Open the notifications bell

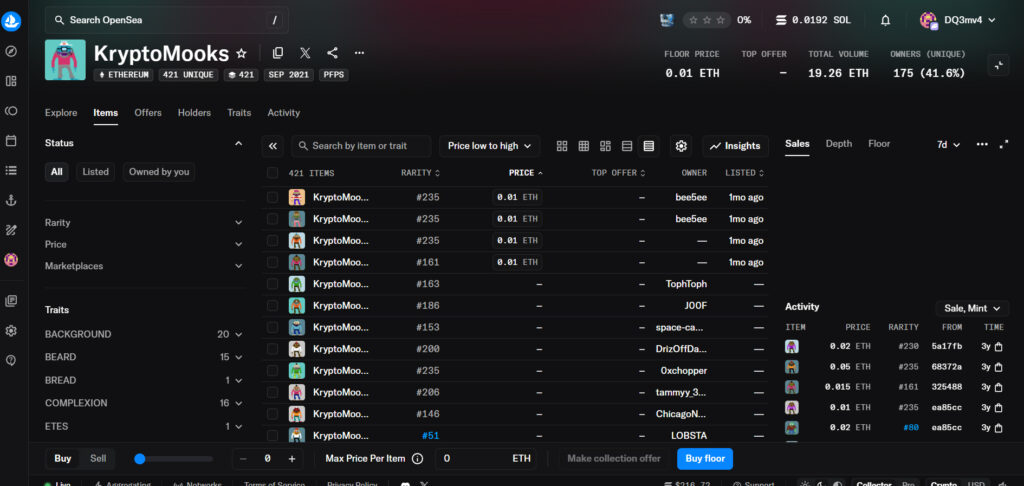point(885,20)
